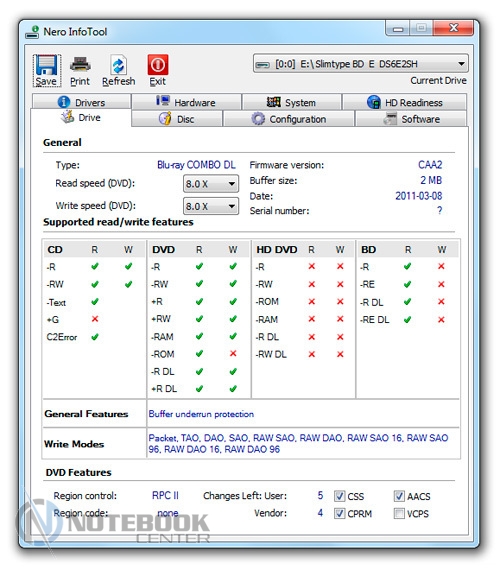Click the Save button label

[x=46, y=81]
